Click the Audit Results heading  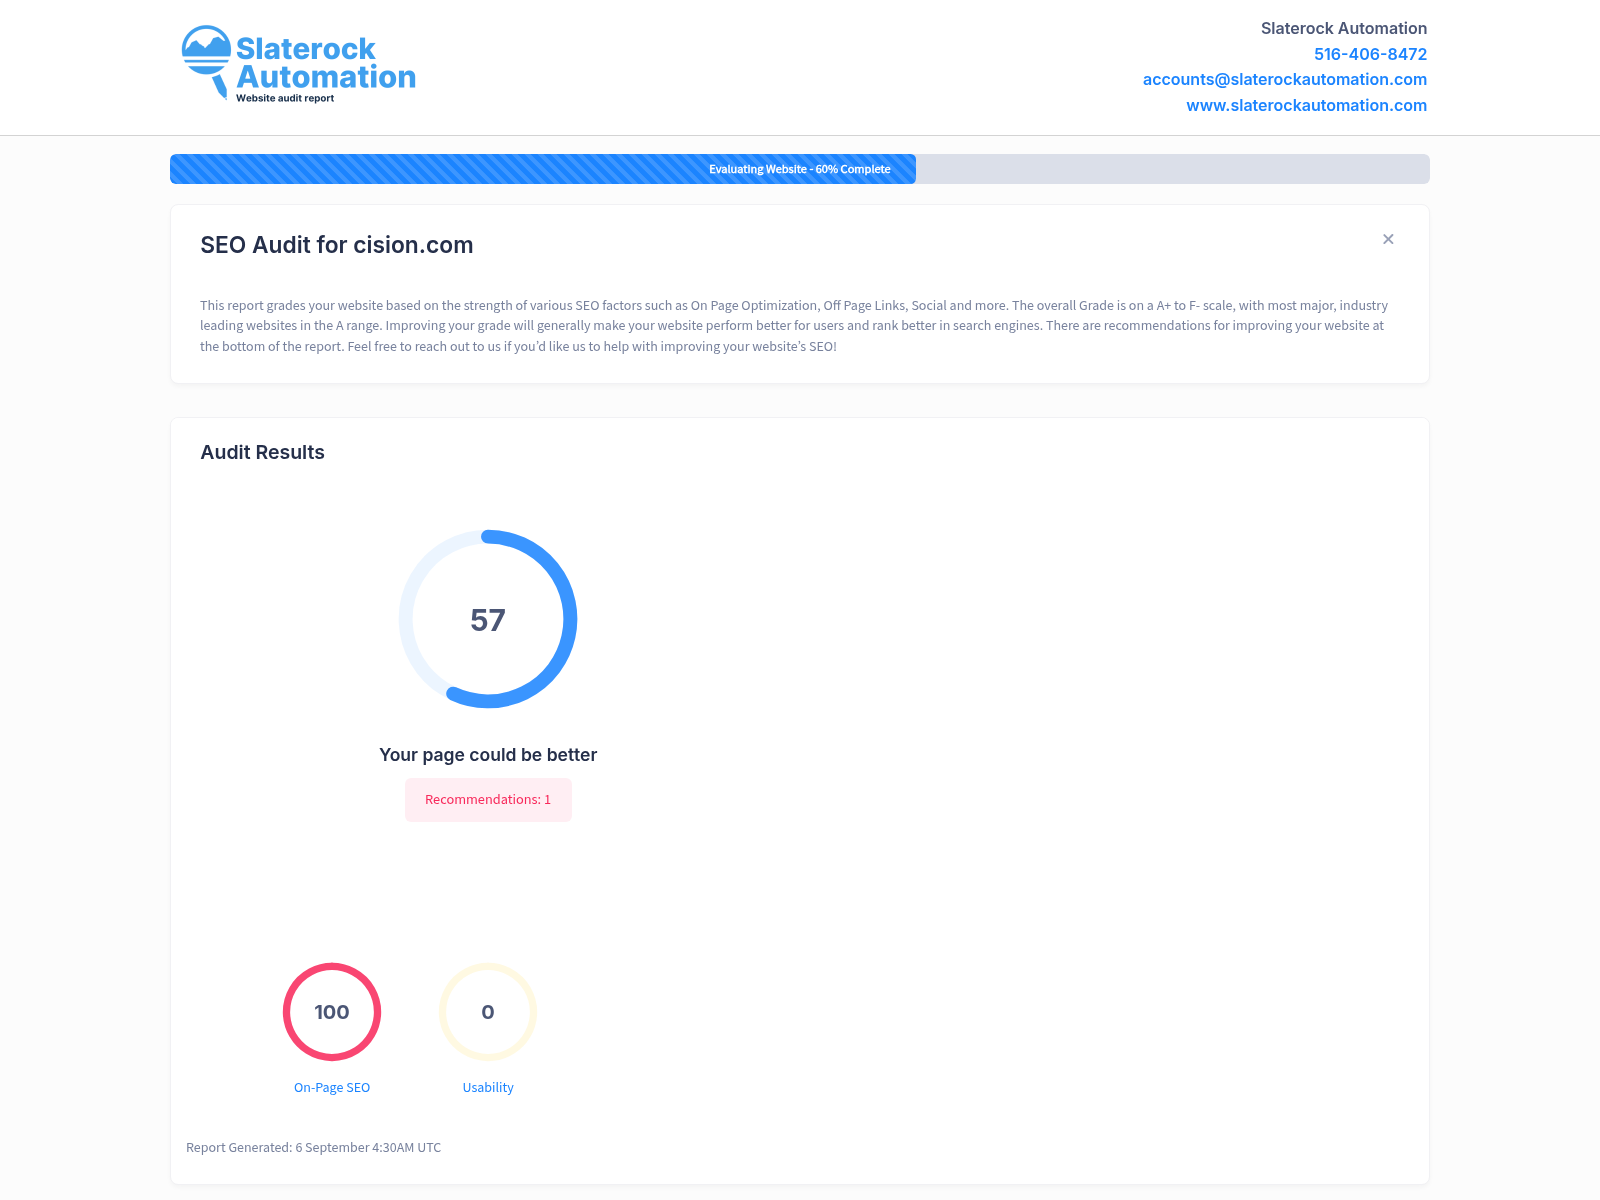pos(262,452)
